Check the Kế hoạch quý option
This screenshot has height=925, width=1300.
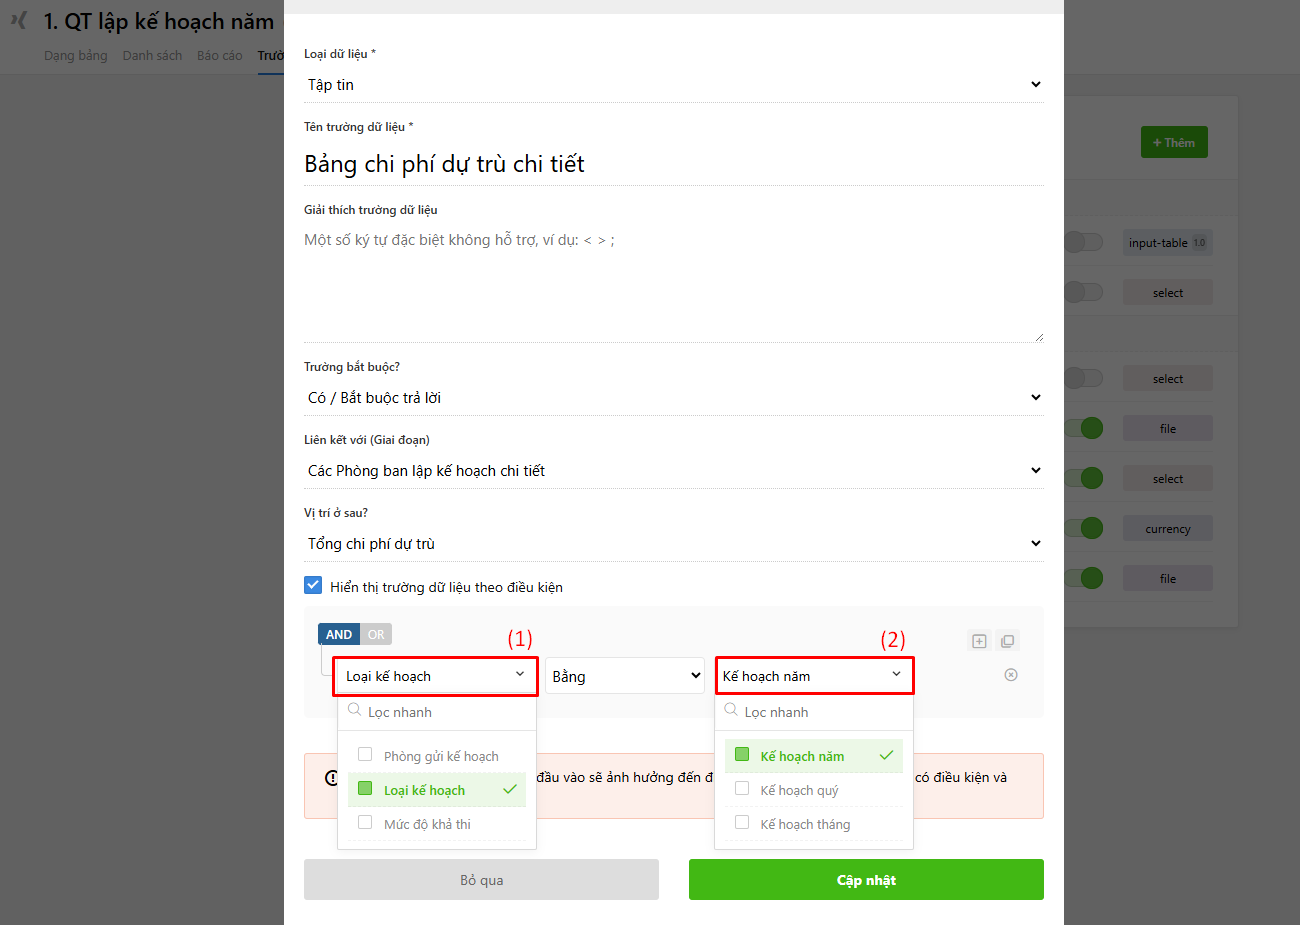coord(742,789)
